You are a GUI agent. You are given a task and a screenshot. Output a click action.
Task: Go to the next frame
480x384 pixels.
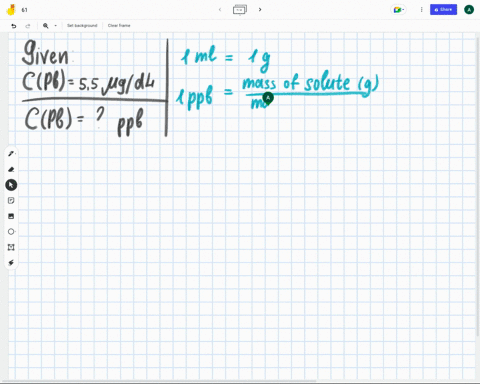click(x=260, y=10)
